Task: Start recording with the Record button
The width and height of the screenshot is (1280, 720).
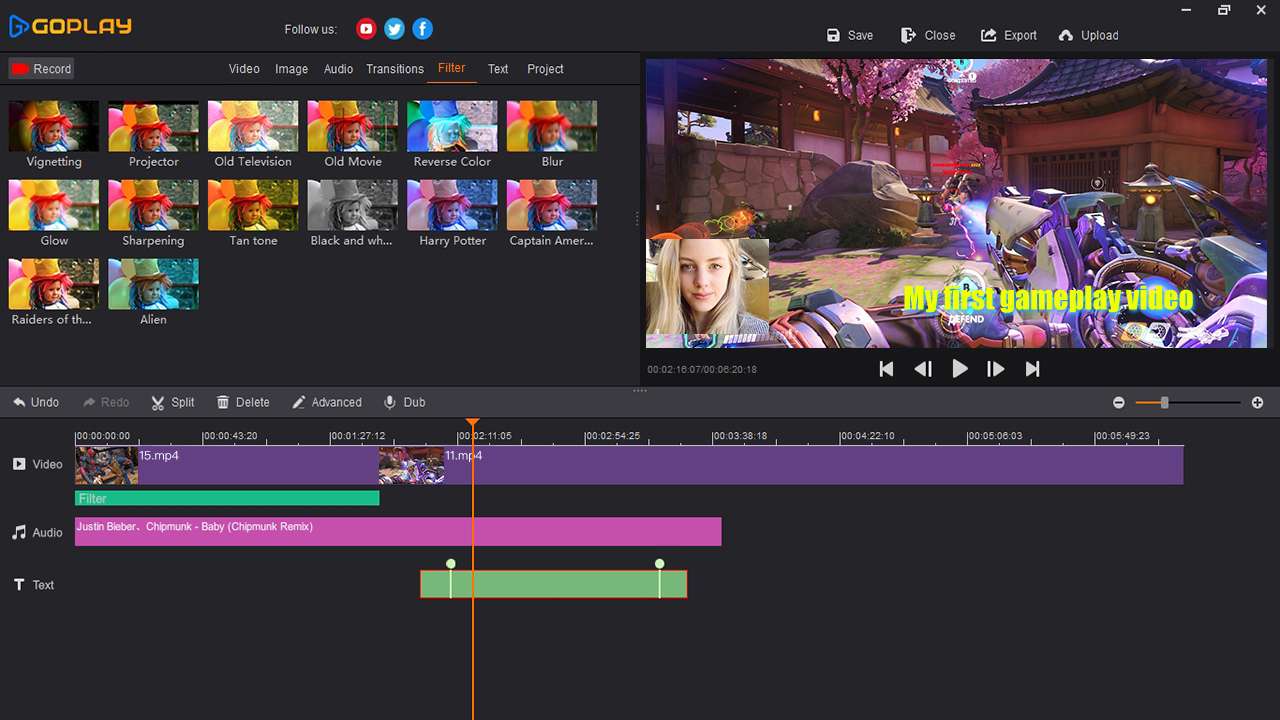Action: coord(41,69)
